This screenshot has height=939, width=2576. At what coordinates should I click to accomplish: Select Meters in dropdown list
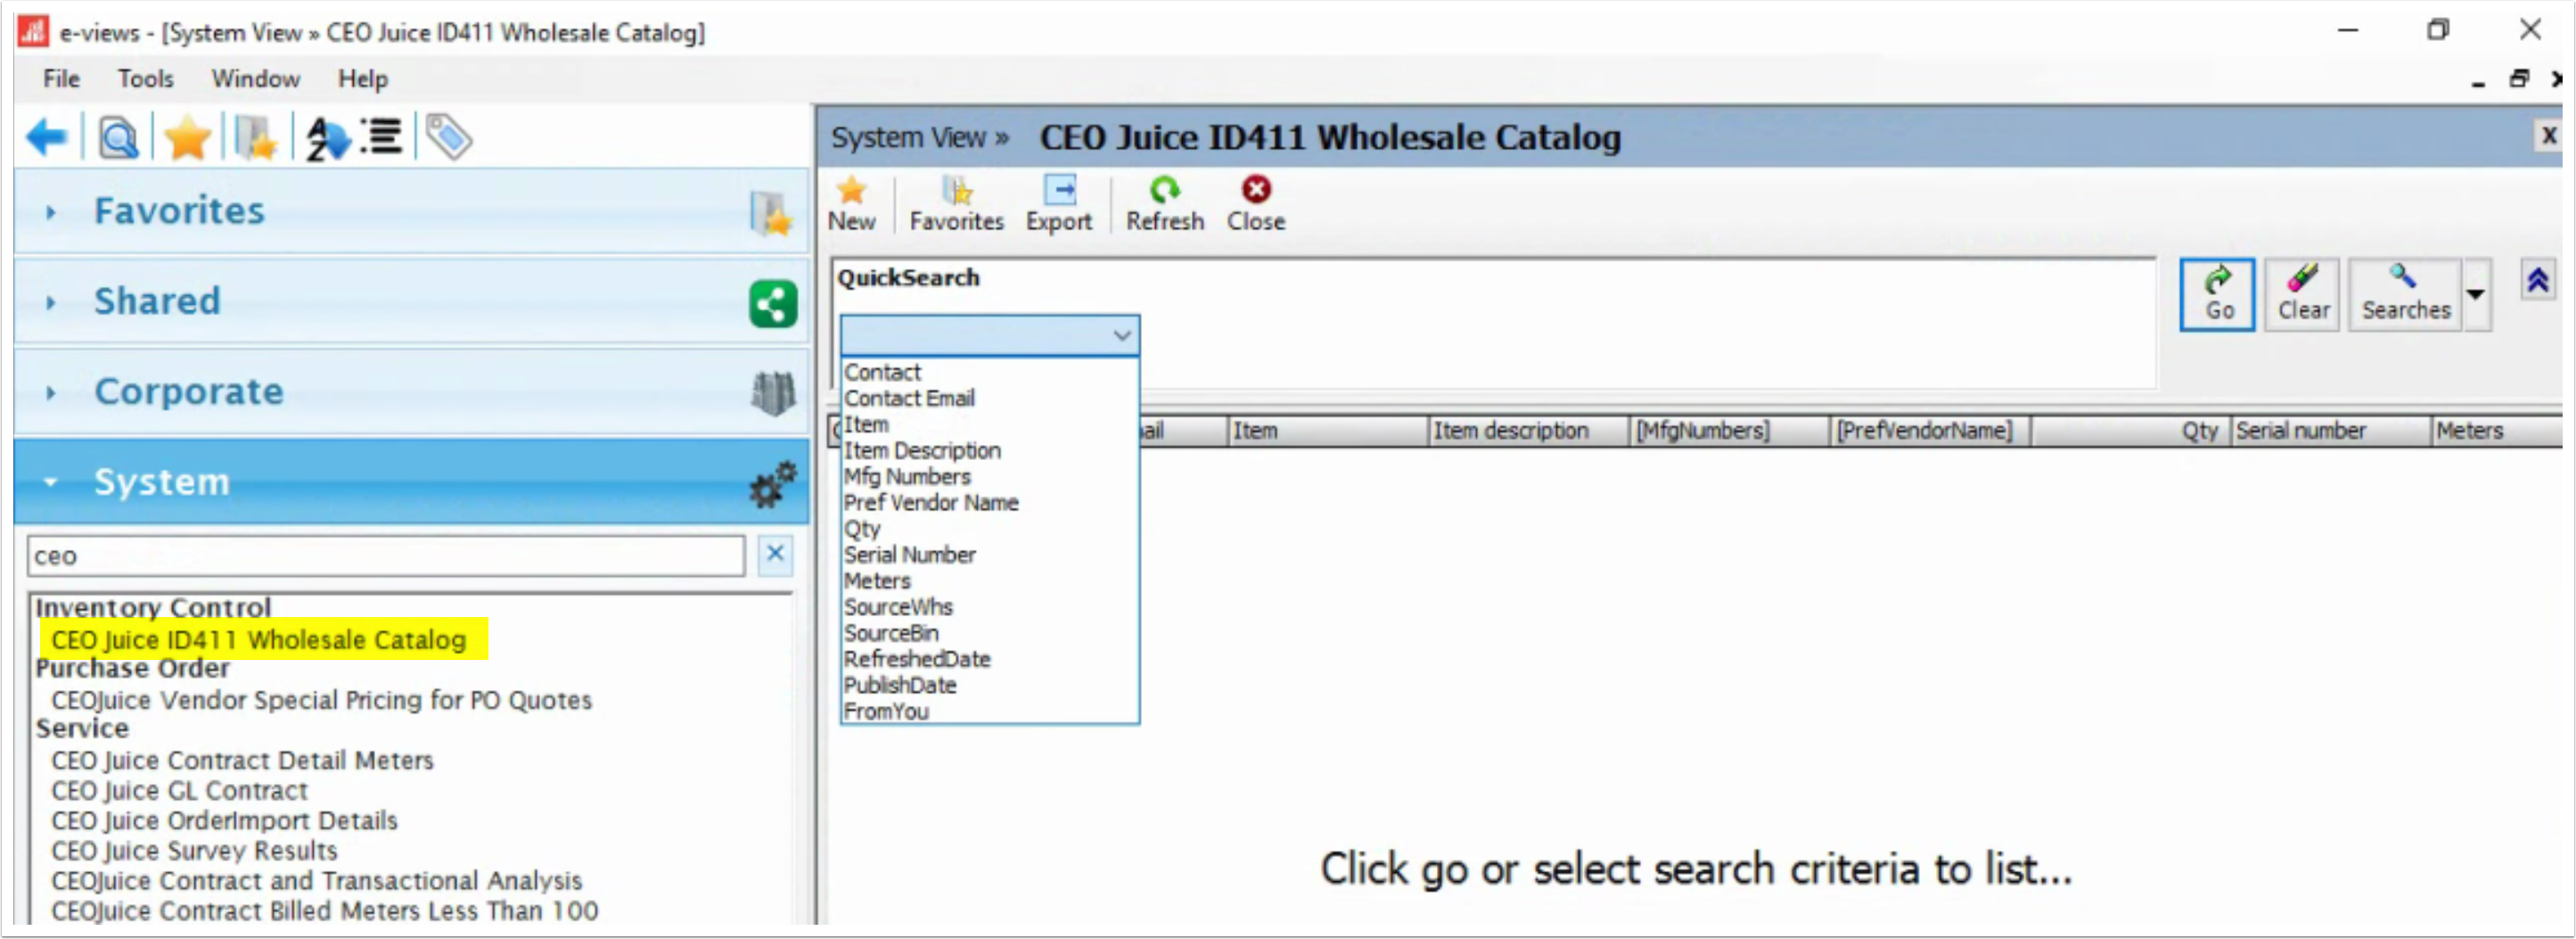990,581
